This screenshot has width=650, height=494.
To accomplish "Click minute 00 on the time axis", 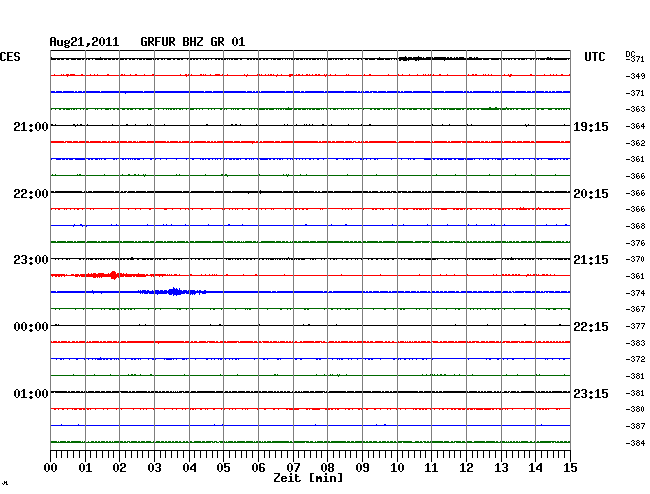I will [51, 468].
